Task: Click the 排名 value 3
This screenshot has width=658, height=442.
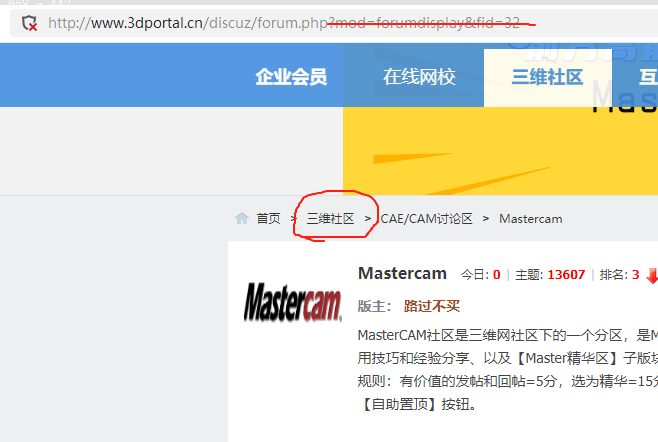Action: [x=635, y=275]
